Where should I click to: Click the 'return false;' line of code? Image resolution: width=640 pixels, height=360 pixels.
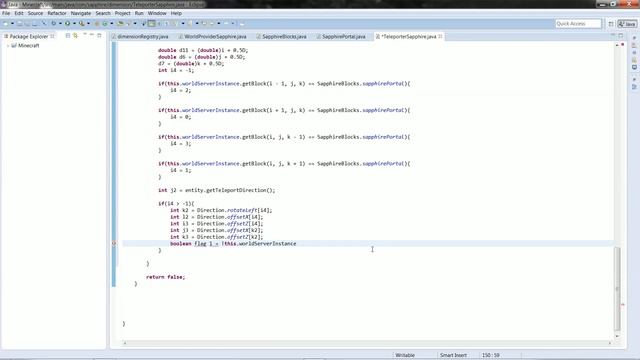[x=165, y=277]
